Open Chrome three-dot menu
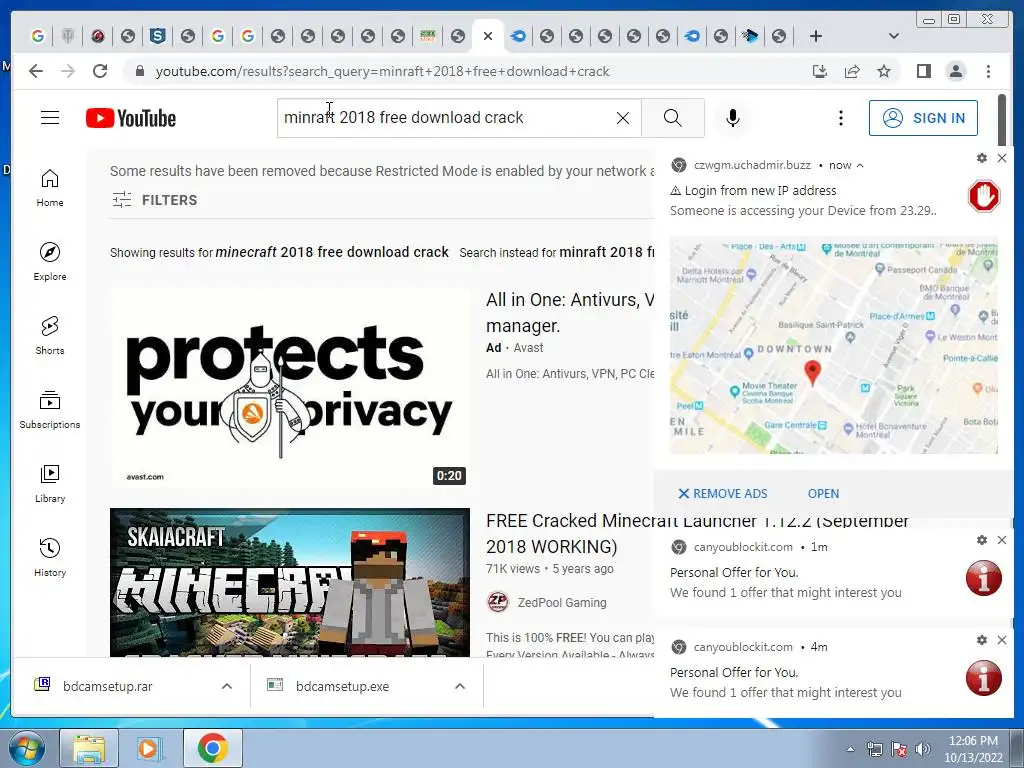Viewport: 1024px width, 768px height. [988, 71]
